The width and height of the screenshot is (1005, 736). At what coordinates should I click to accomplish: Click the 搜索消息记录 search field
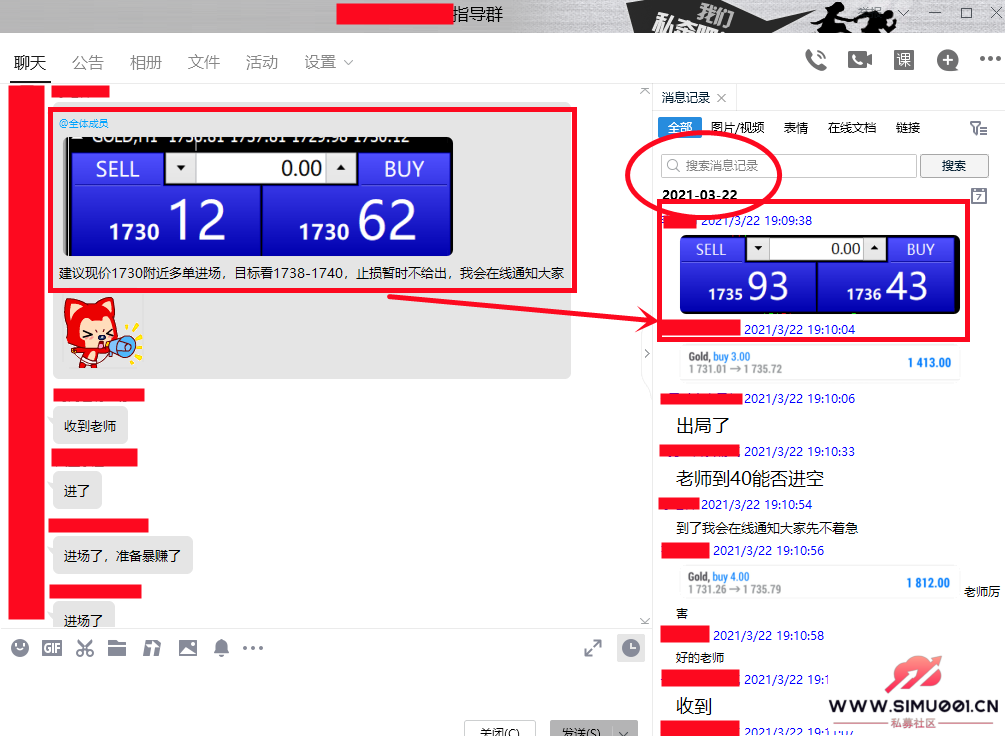point(790,166)
